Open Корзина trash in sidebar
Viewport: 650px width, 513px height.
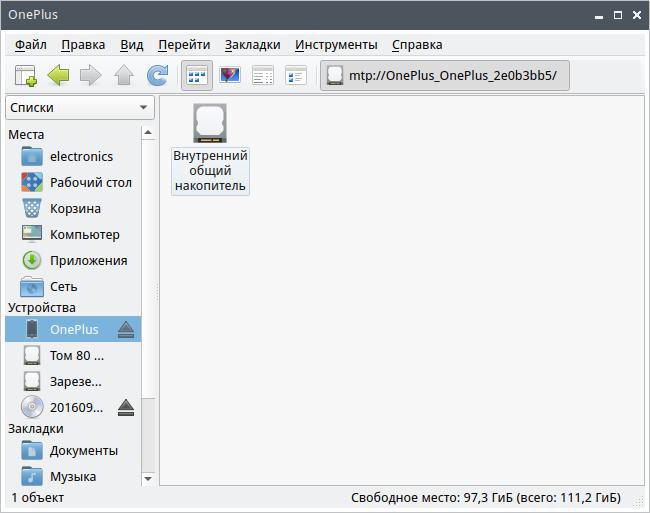point(73,209)
